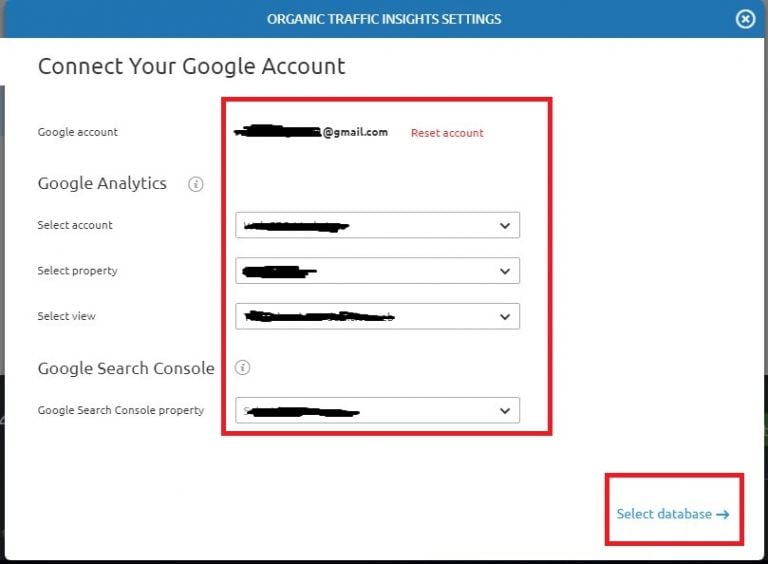Click the Google Search Console property label
Screen dimensions: 768x564
(x=120, y=410)
